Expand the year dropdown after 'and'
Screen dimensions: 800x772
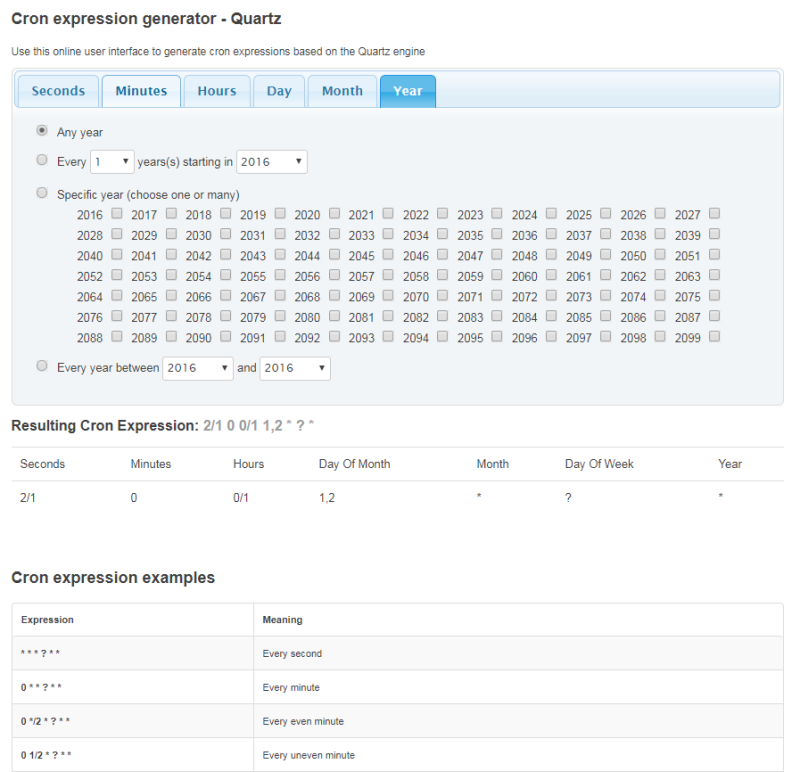[x=295, y=368]
